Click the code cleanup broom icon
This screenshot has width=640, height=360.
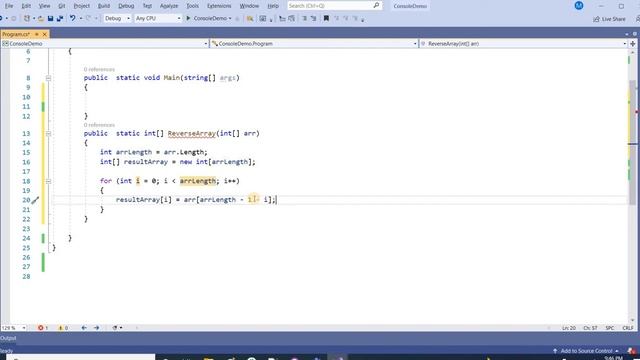click(x=116, y=328)
